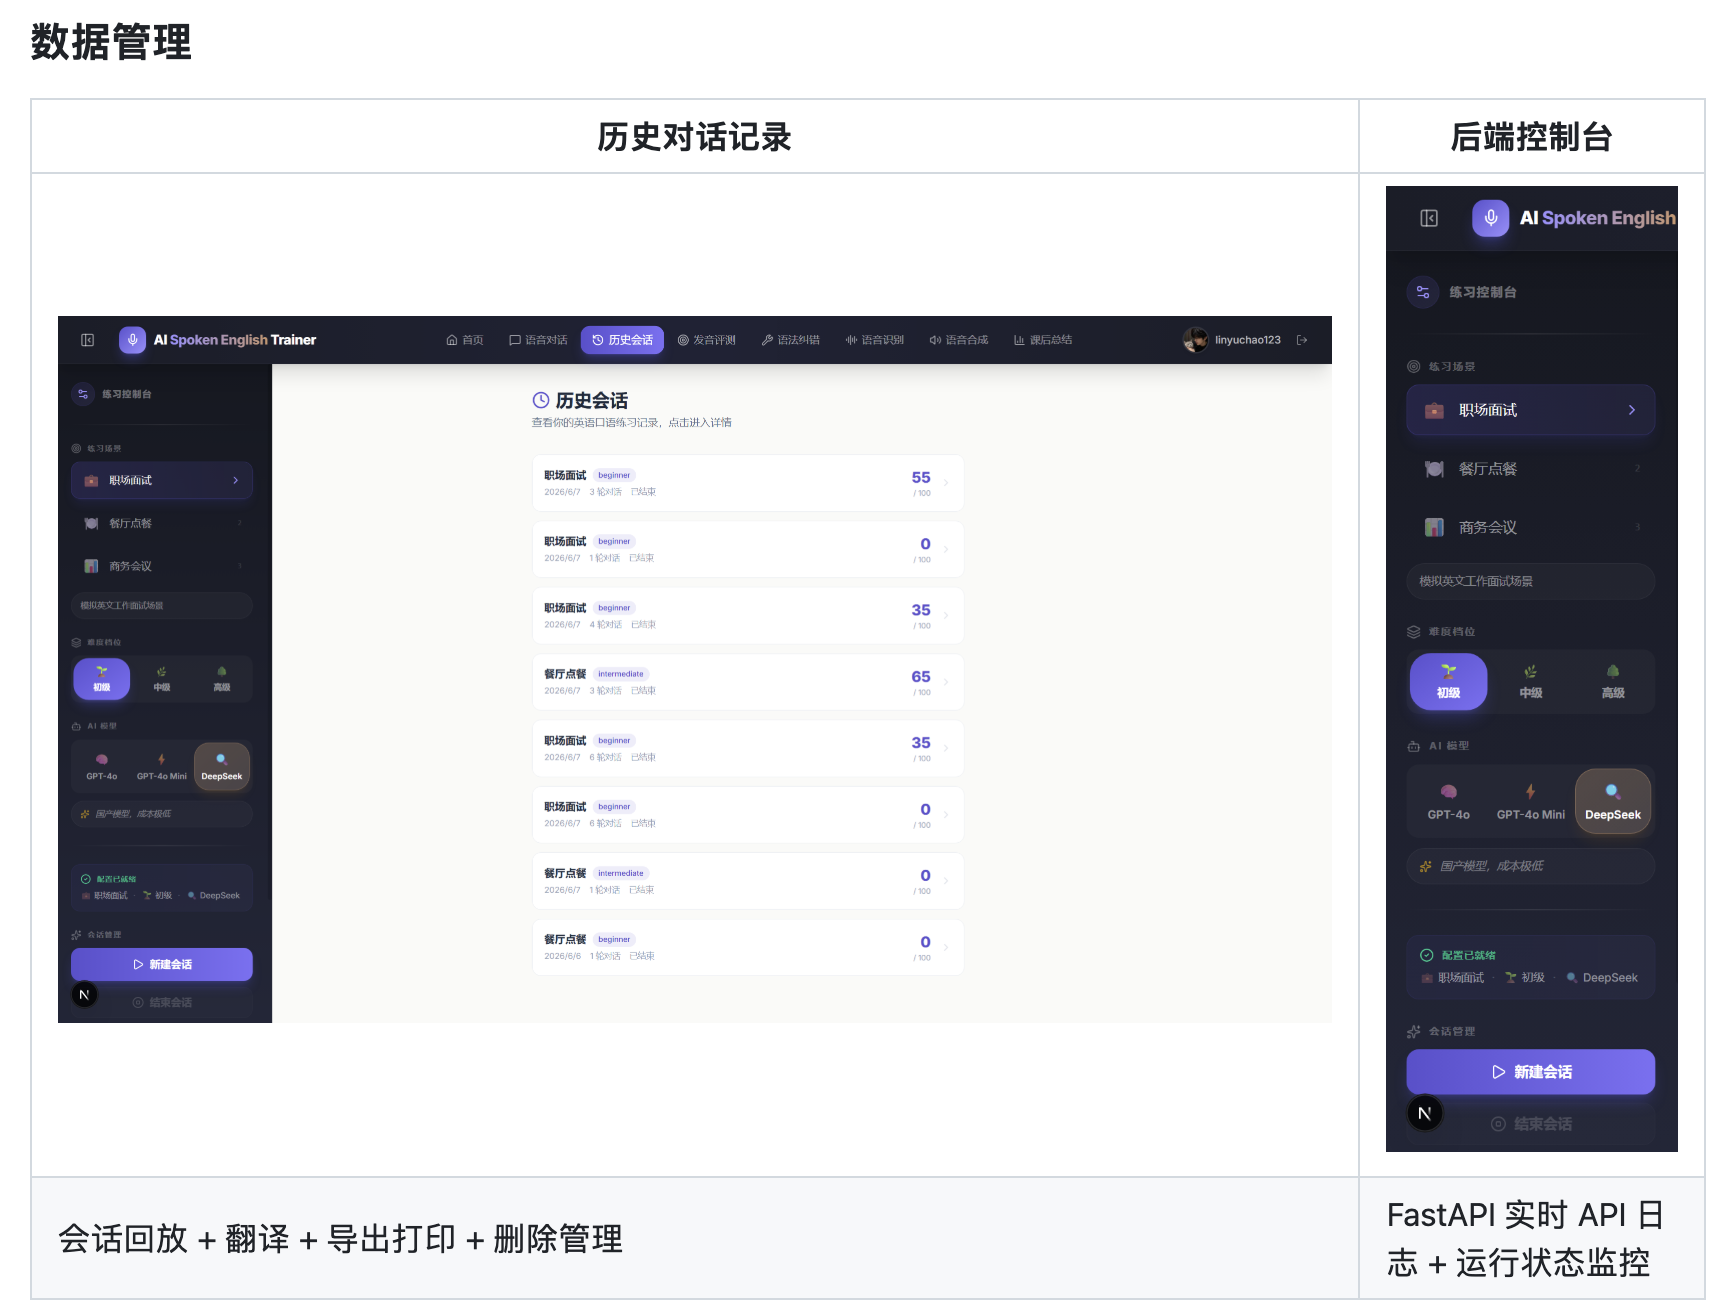Screen dimensions: 1712x1316
Task: Click 新建会话 button in 后端控制台 screenshot
Action: [x=1531, y=1072]
